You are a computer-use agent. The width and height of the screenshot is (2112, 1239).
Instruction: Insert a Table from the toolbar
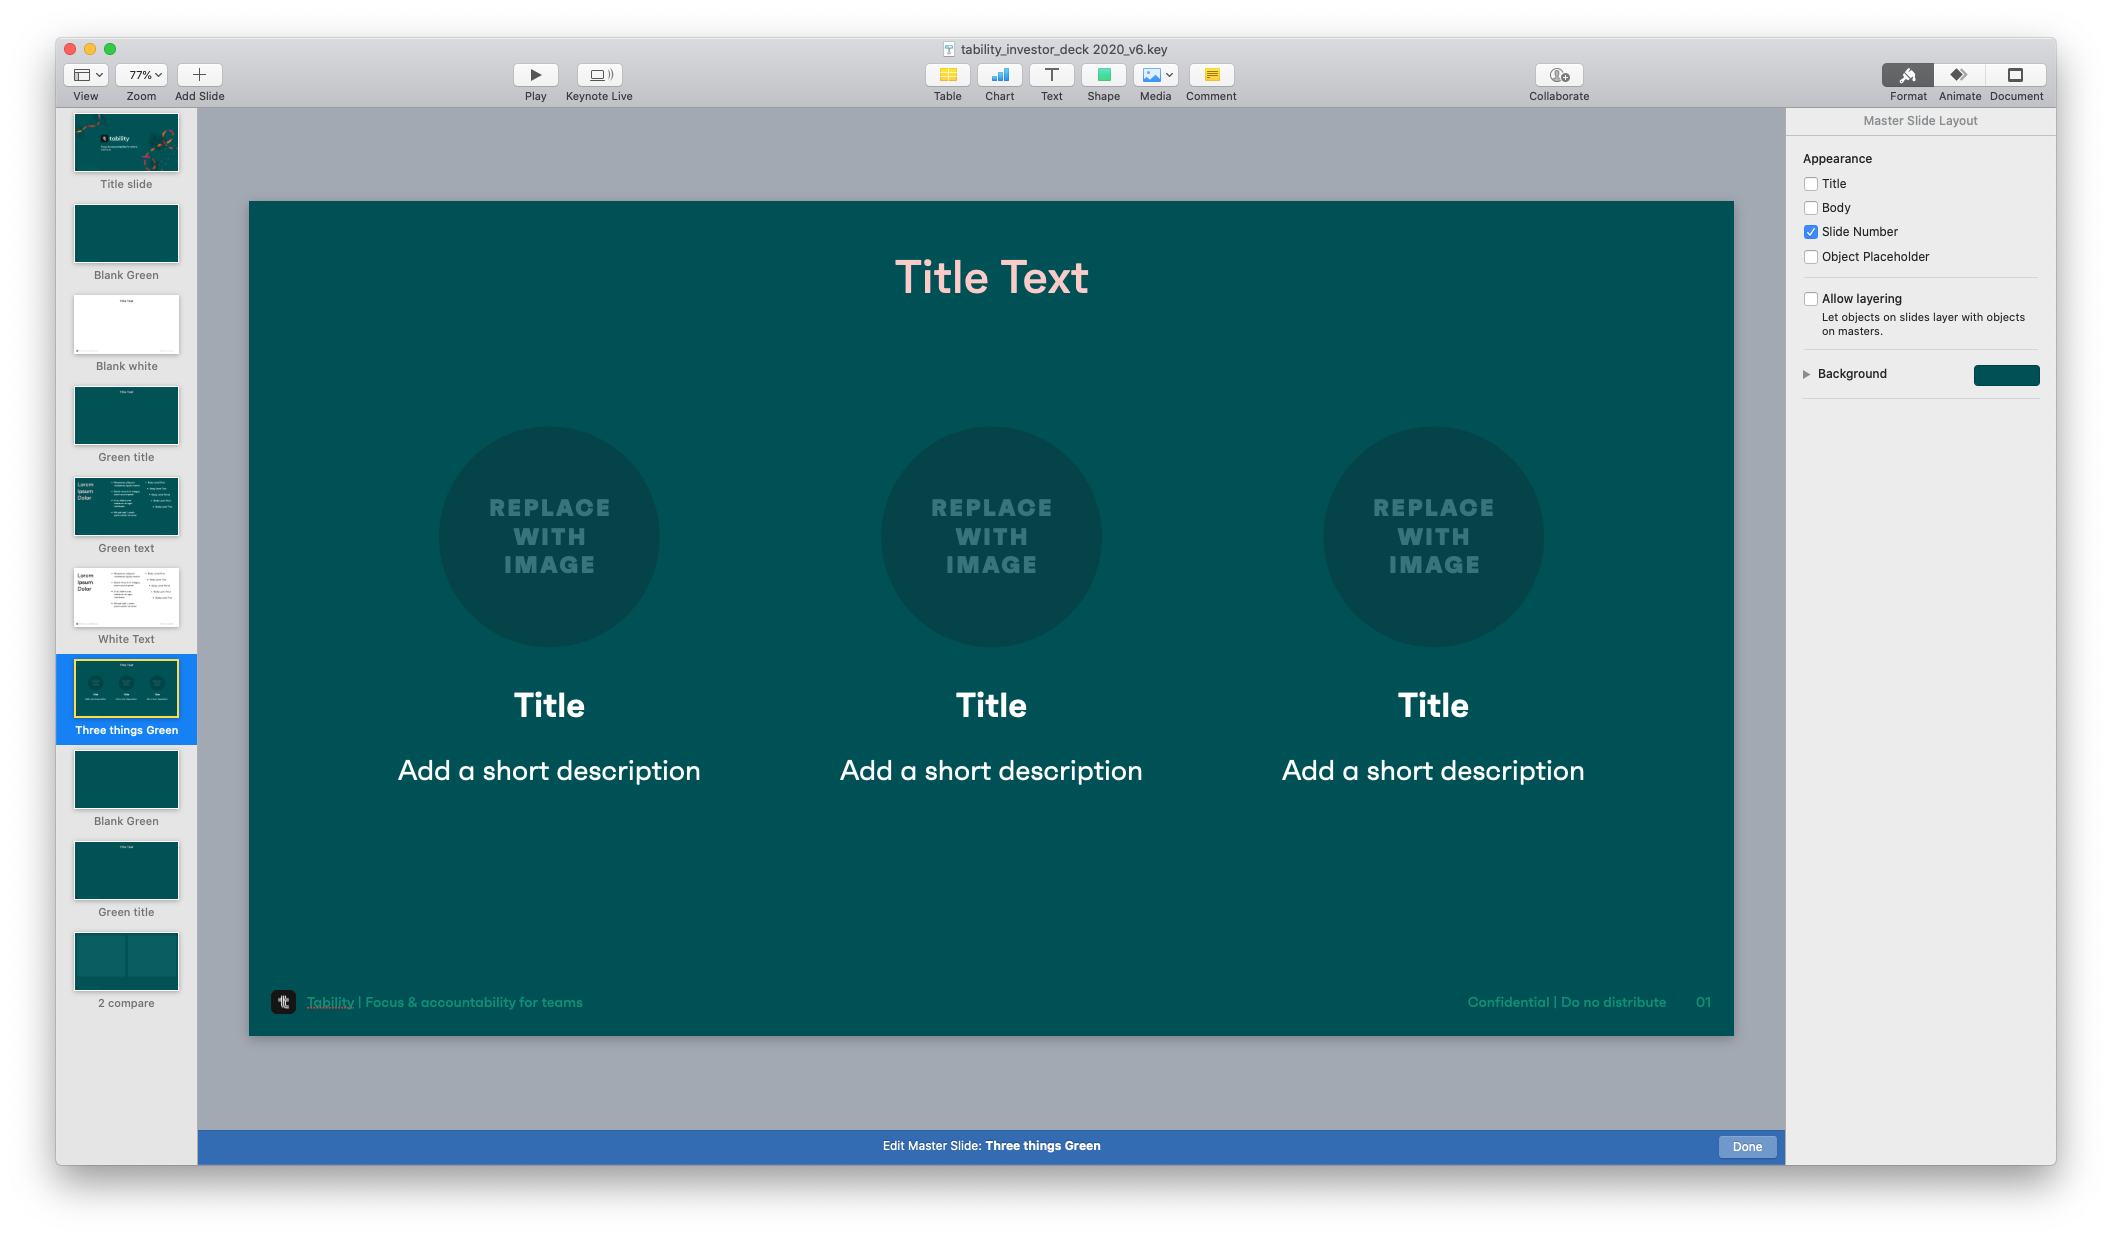(x=947, y=75)
